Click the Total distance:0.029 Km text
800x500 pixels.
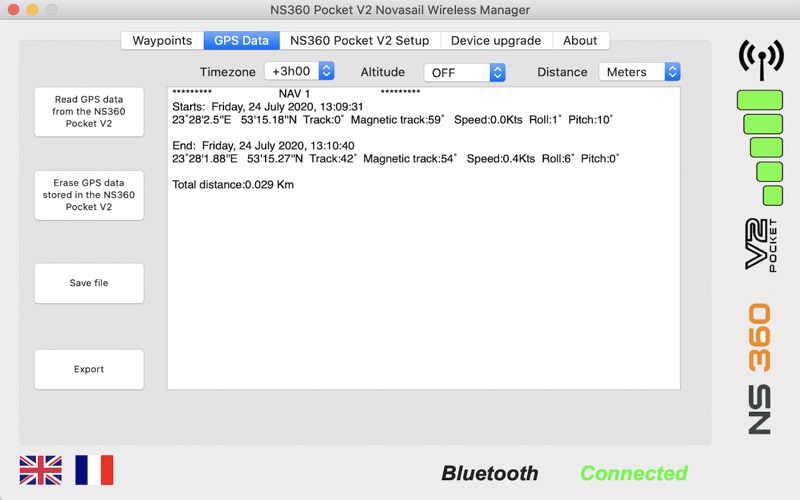click(233, 185)
